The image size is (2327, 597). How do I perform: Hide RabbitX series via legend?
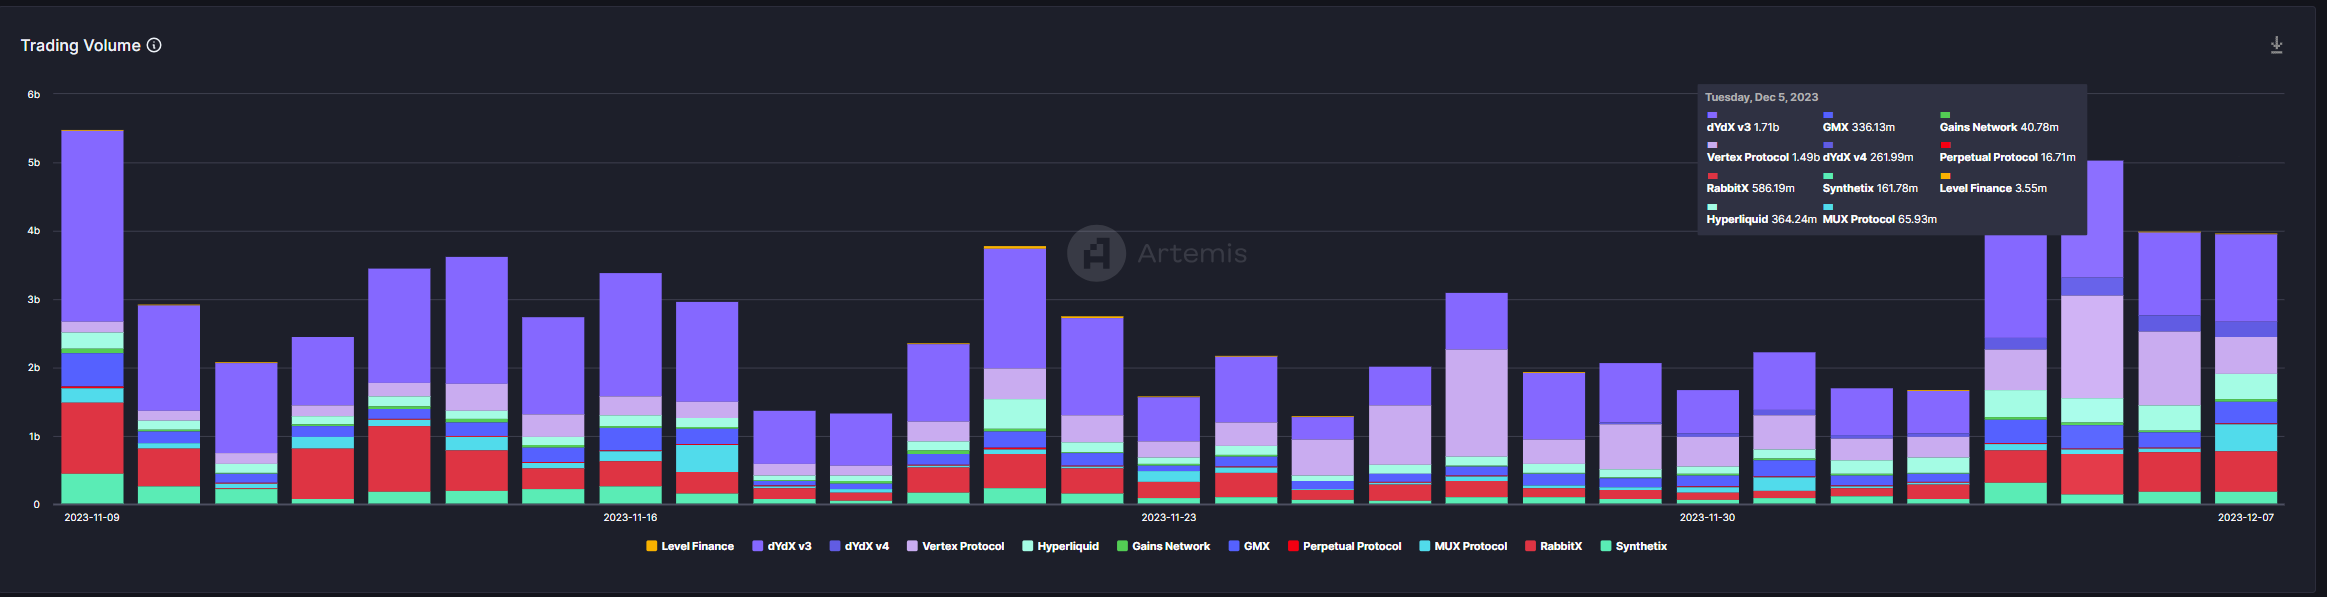(x=1553, y=546)
